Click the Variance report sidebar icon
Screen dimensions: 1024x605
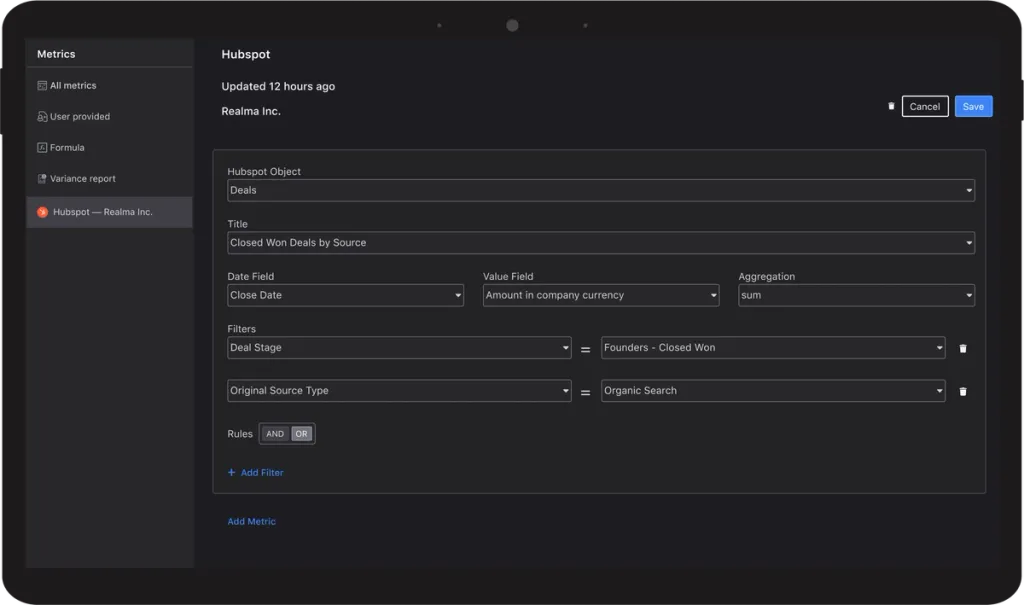[42, 178]
